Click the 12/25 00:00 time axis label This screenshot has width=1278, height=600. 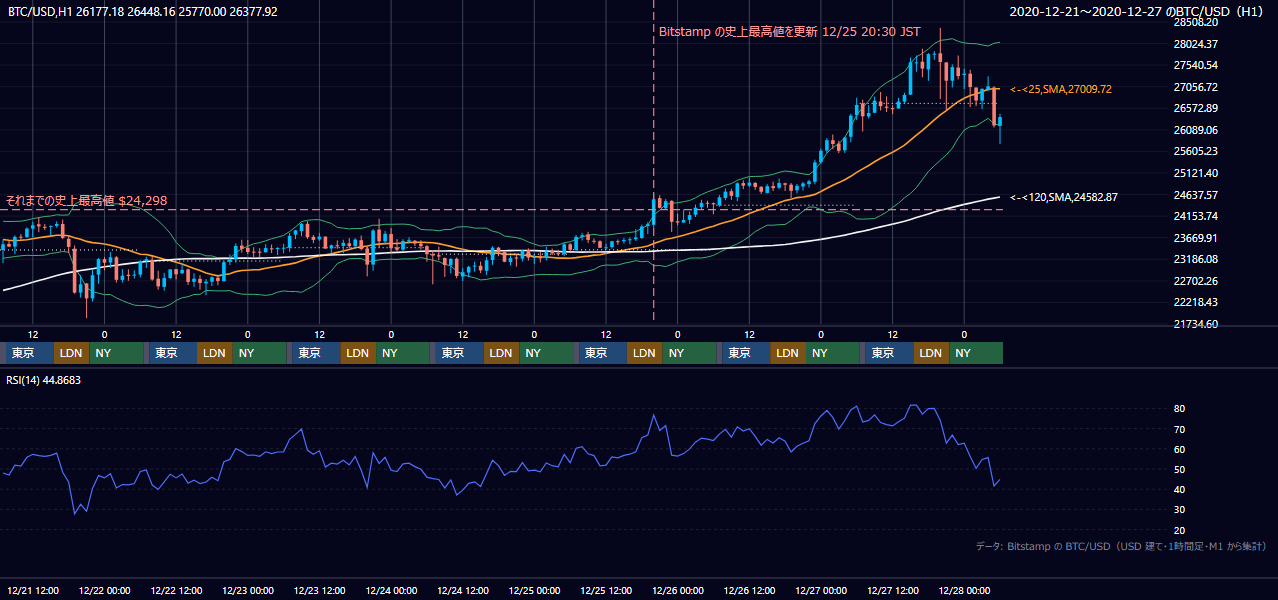coord(535,590)
